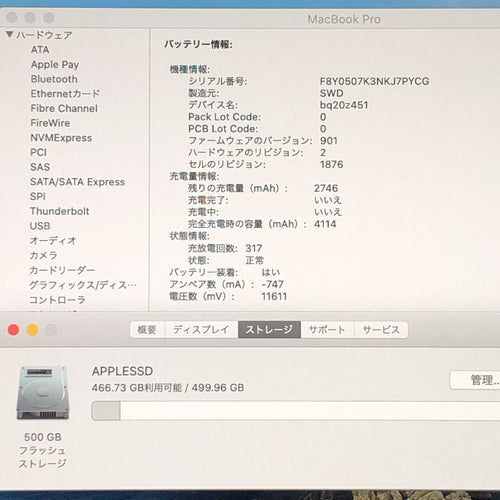Screen dimensions: 500x500
Task: Click full charge capacity value 4114
Action: pyautogui.click(x=325, y=224)
